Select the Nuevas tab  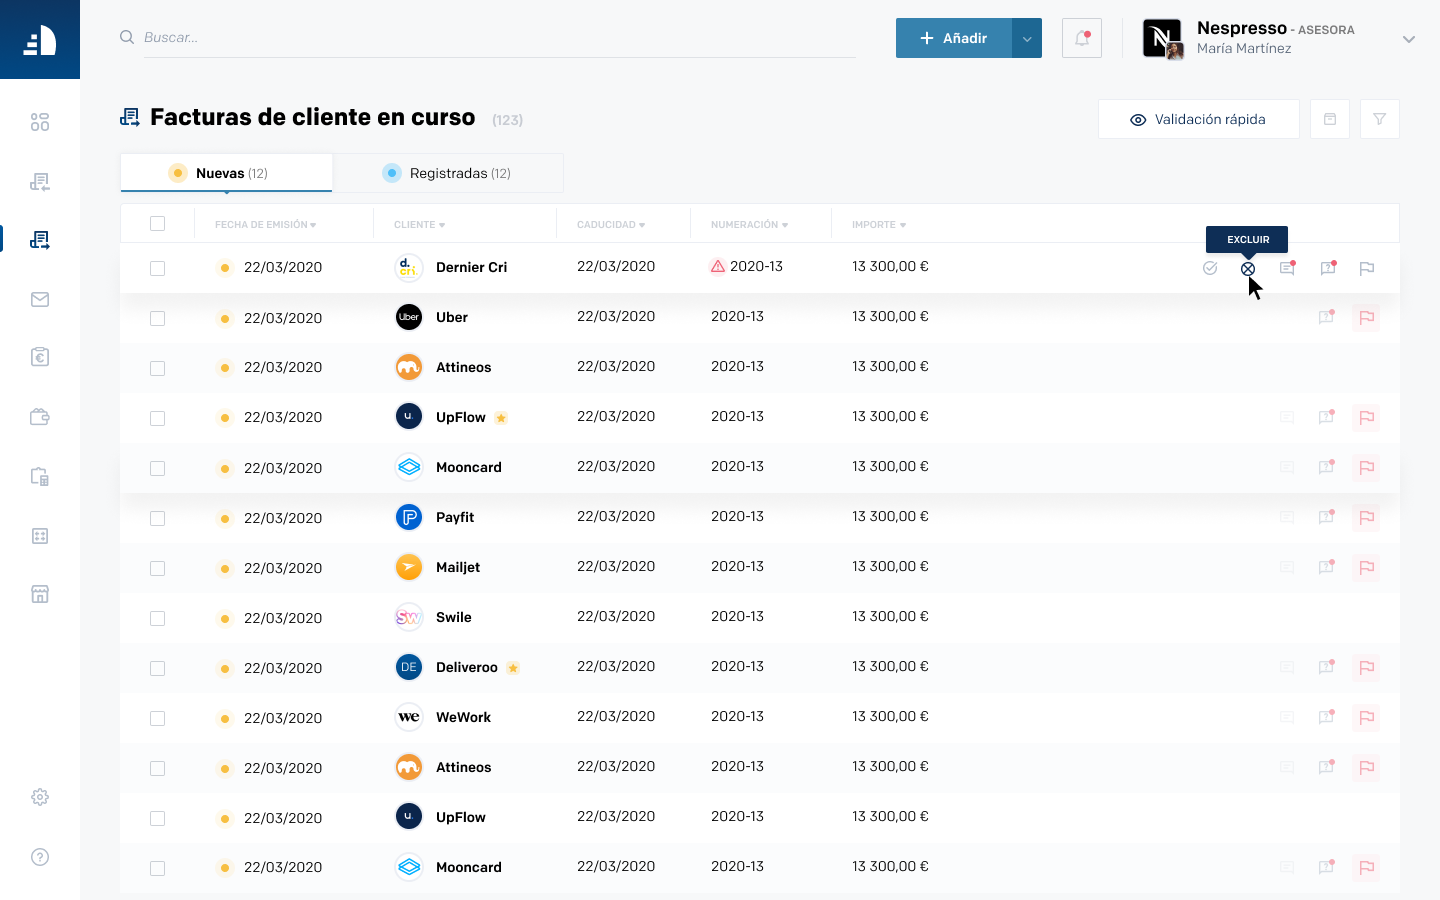[x=225, y=172]
